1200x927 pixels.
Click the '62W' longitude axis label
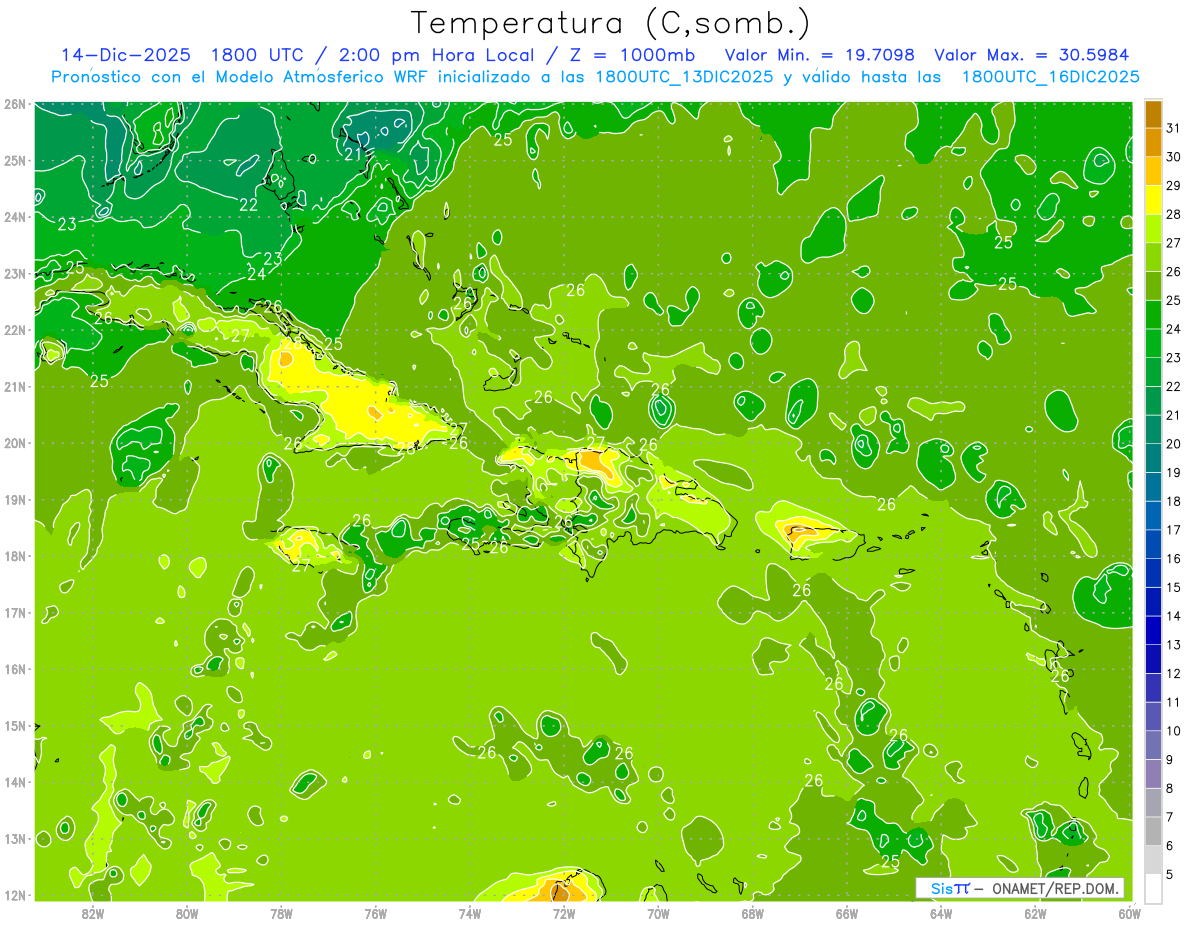click(x=1035, y=913)
